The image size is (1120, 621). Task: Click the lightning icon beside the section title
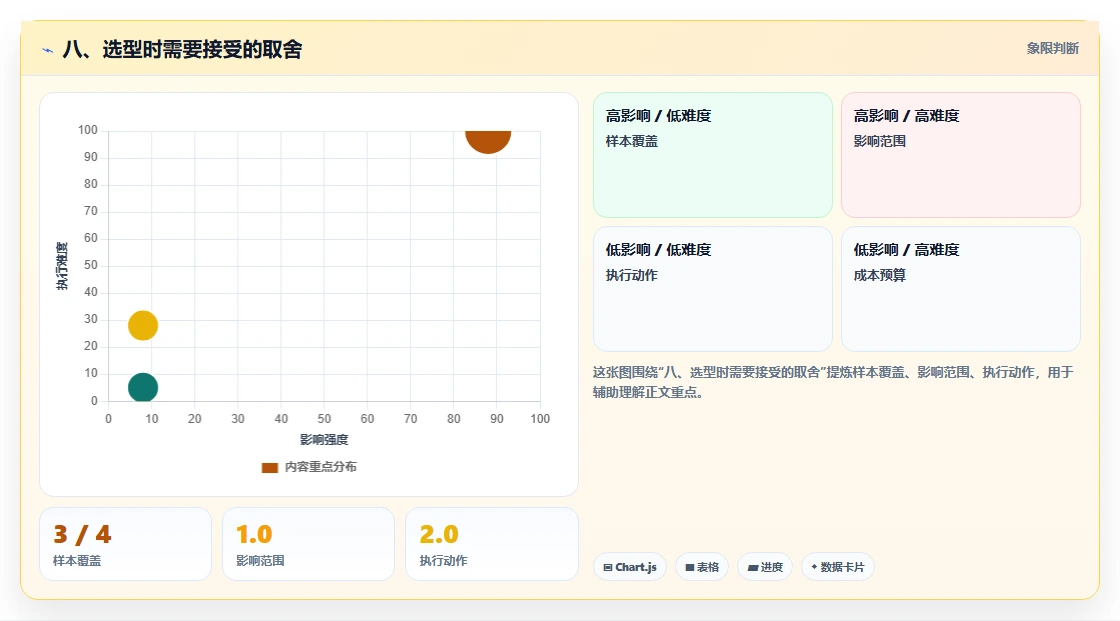pos(48,50)
